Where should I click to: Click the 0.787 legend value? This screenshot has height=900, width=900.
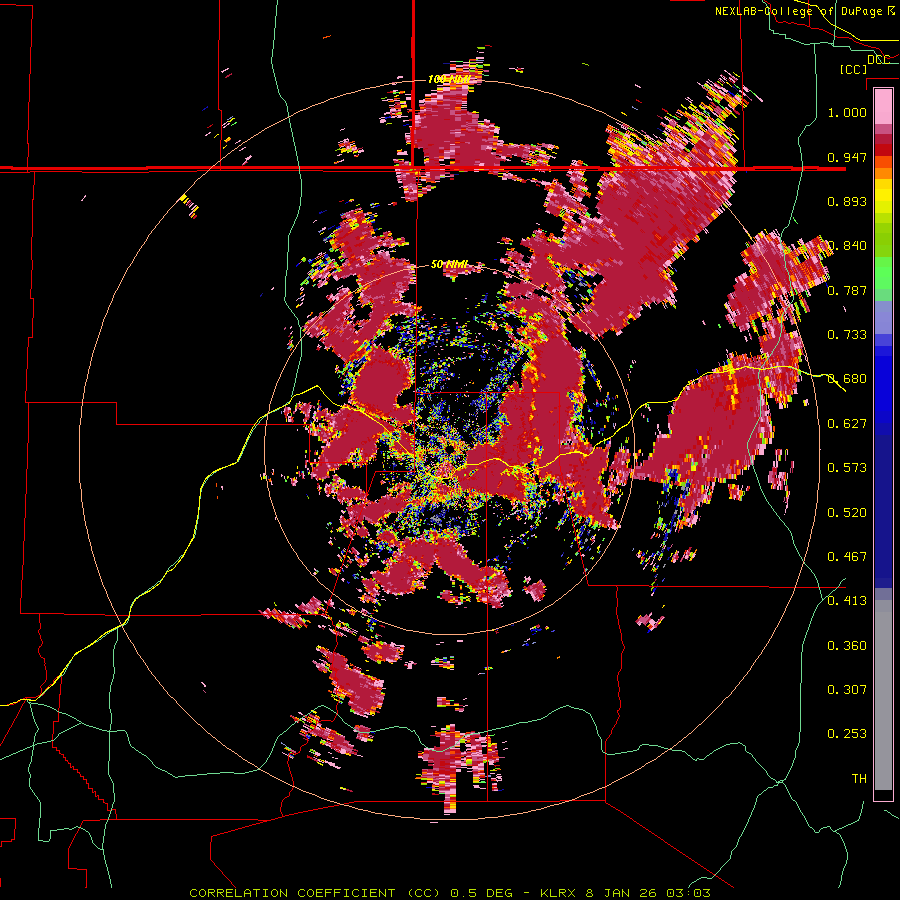tap(847, 290)
